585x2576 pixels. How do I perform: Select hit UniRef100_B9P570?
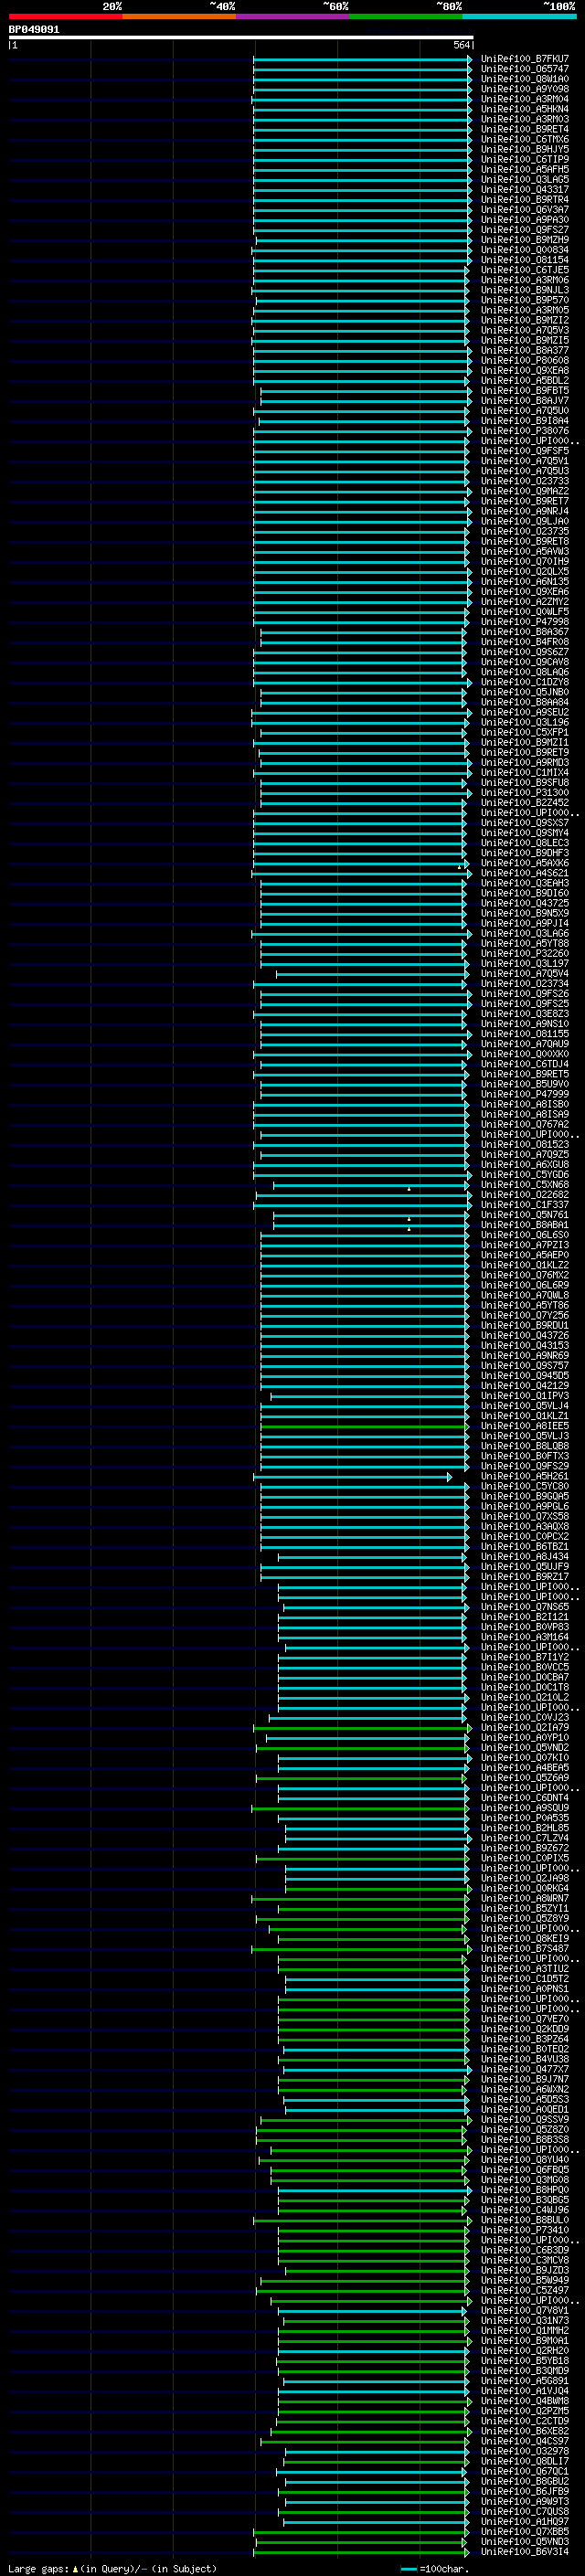(x=524, y=300)
